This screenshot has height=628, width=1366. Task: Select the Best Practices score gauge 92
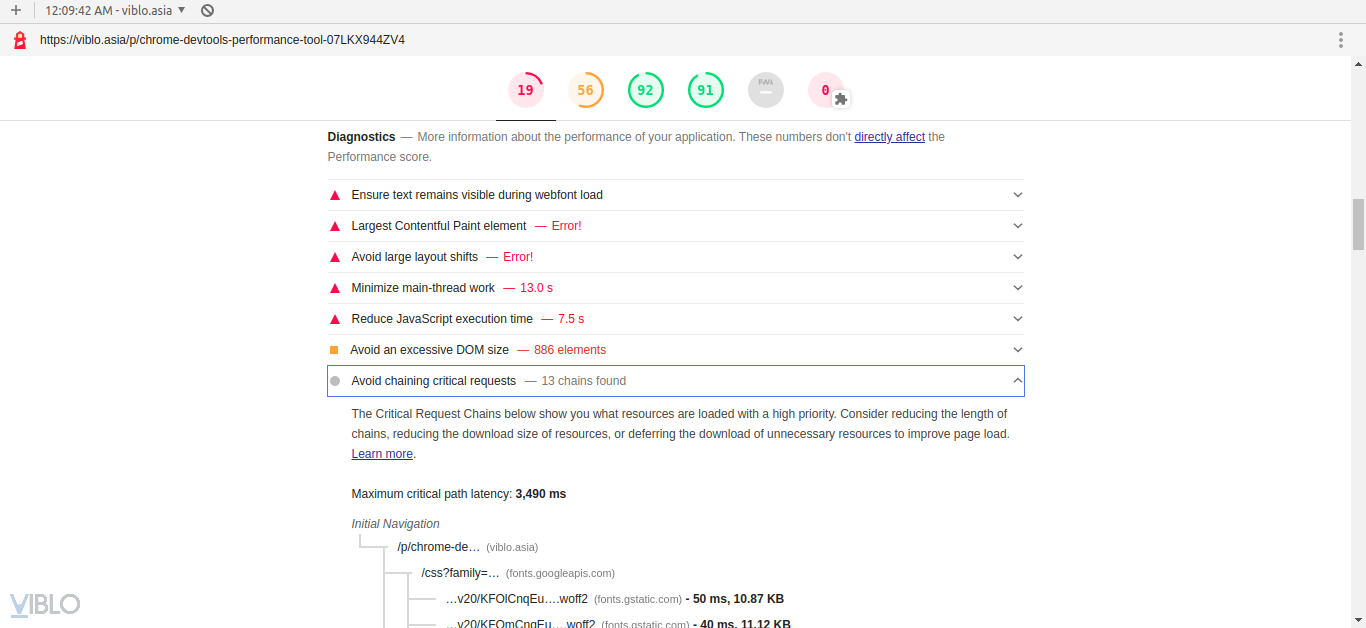(x=645, y=90)
